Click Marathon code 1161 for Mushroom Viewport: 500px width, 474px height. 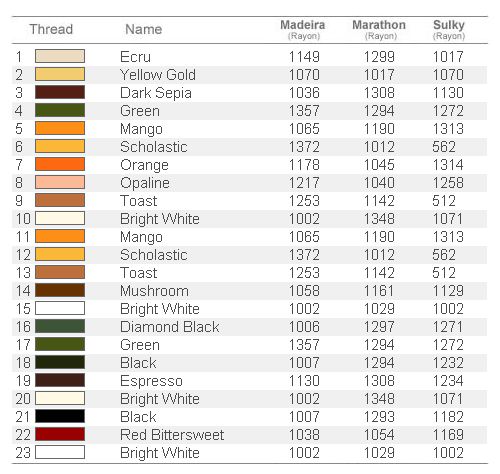tap(379, 291)
